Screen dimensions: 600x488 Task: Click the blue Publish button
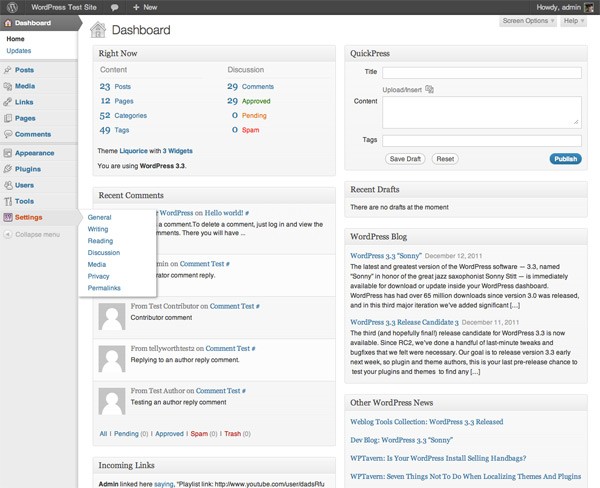pyautogui.click(x=566, y=159)
